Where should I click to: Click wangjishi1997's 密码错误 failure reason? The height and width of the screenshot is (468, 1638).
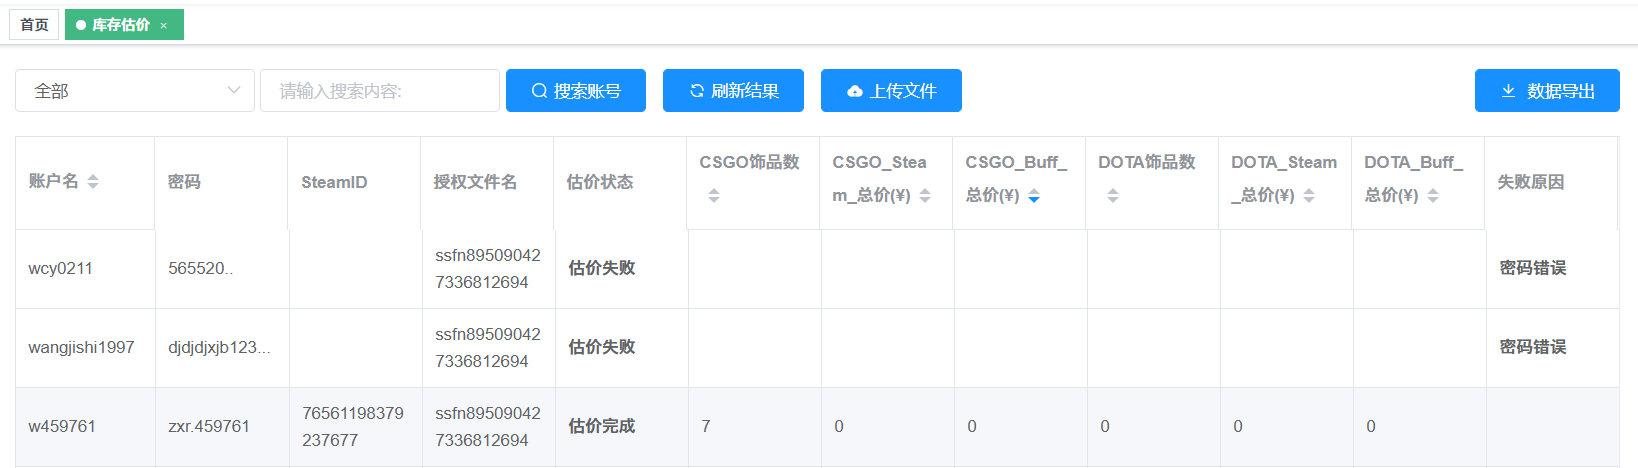[1533, 347]
